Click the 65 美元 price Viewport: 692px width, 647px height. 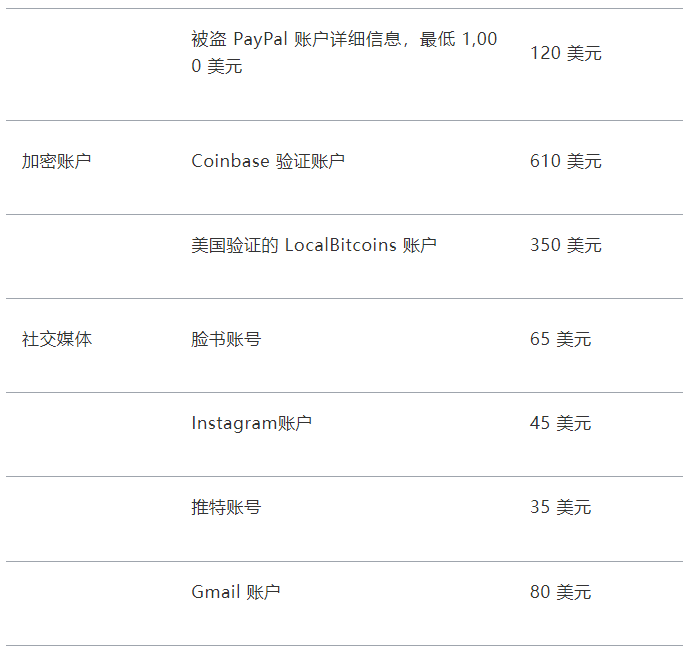pos(560,339)
